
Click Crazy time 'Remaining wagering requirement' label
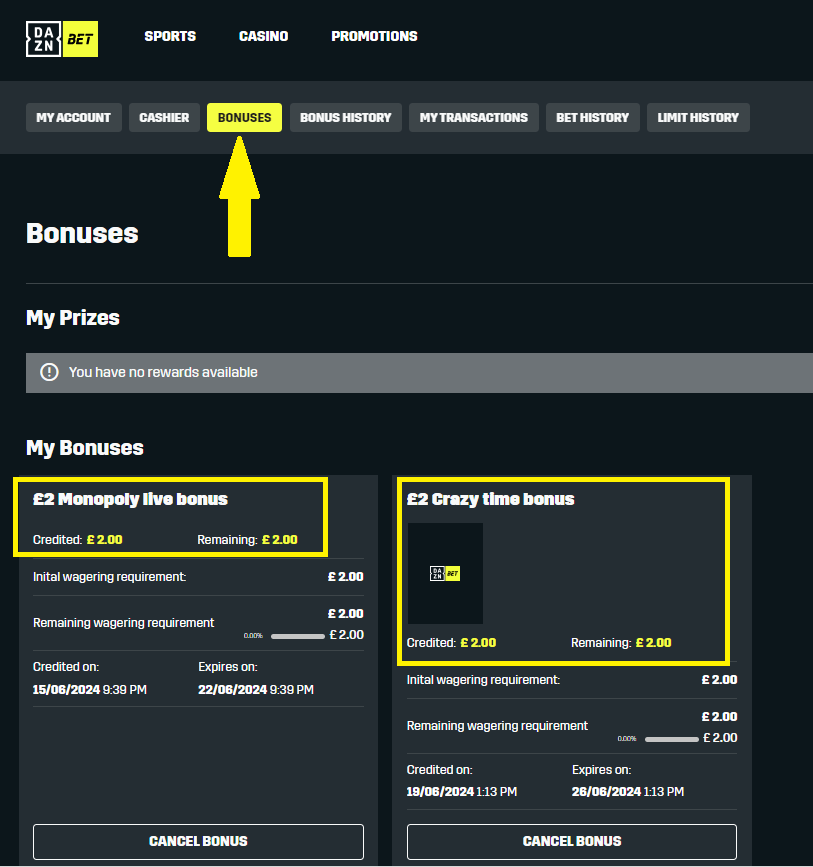pos(497,726)
